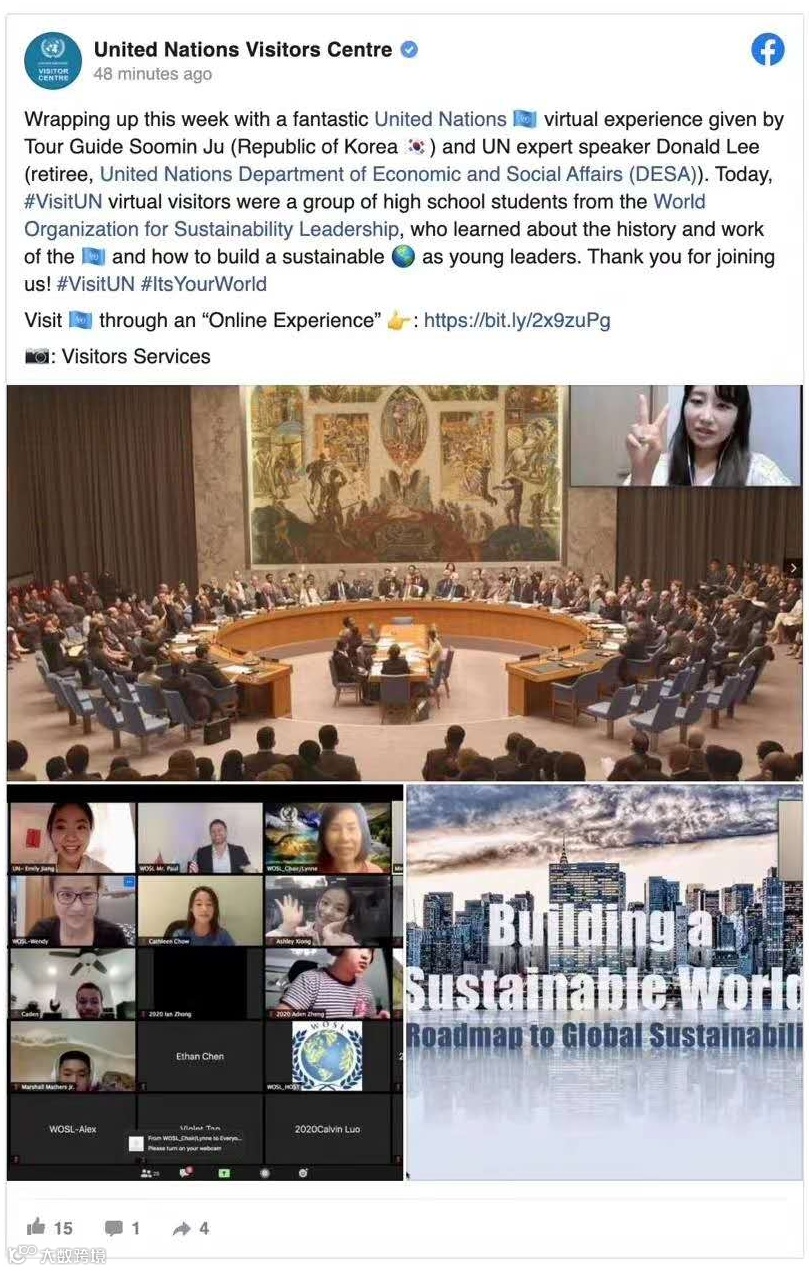Click the tour guide webcam inset
This screenshot has height=1271, width=809.
(685, 436)
